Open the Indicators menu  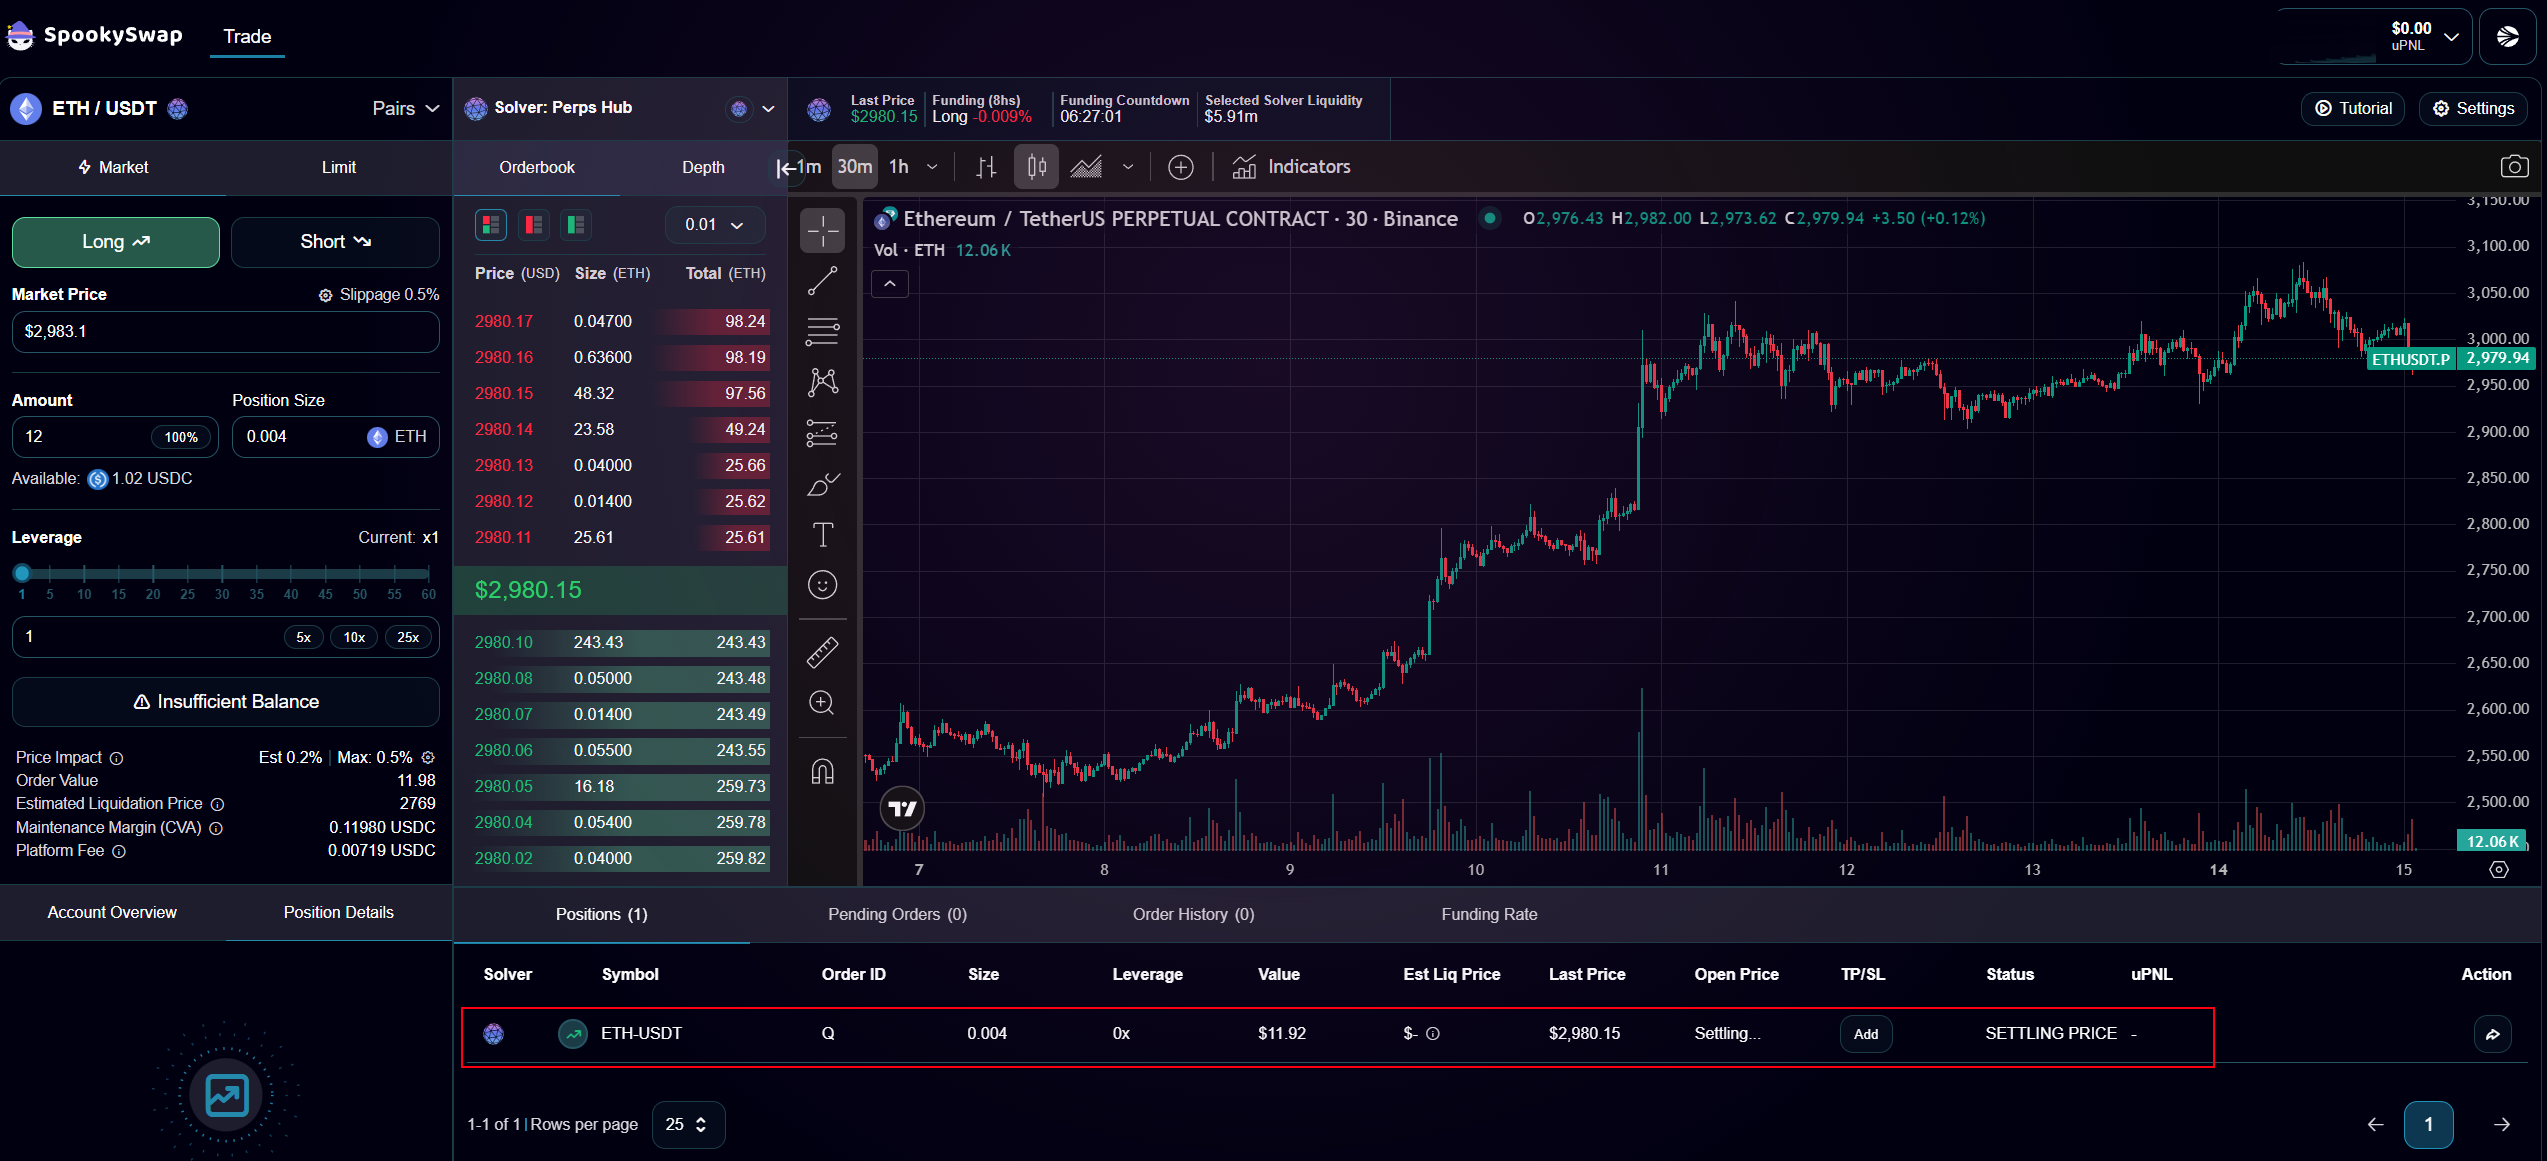click(1291, 167)
